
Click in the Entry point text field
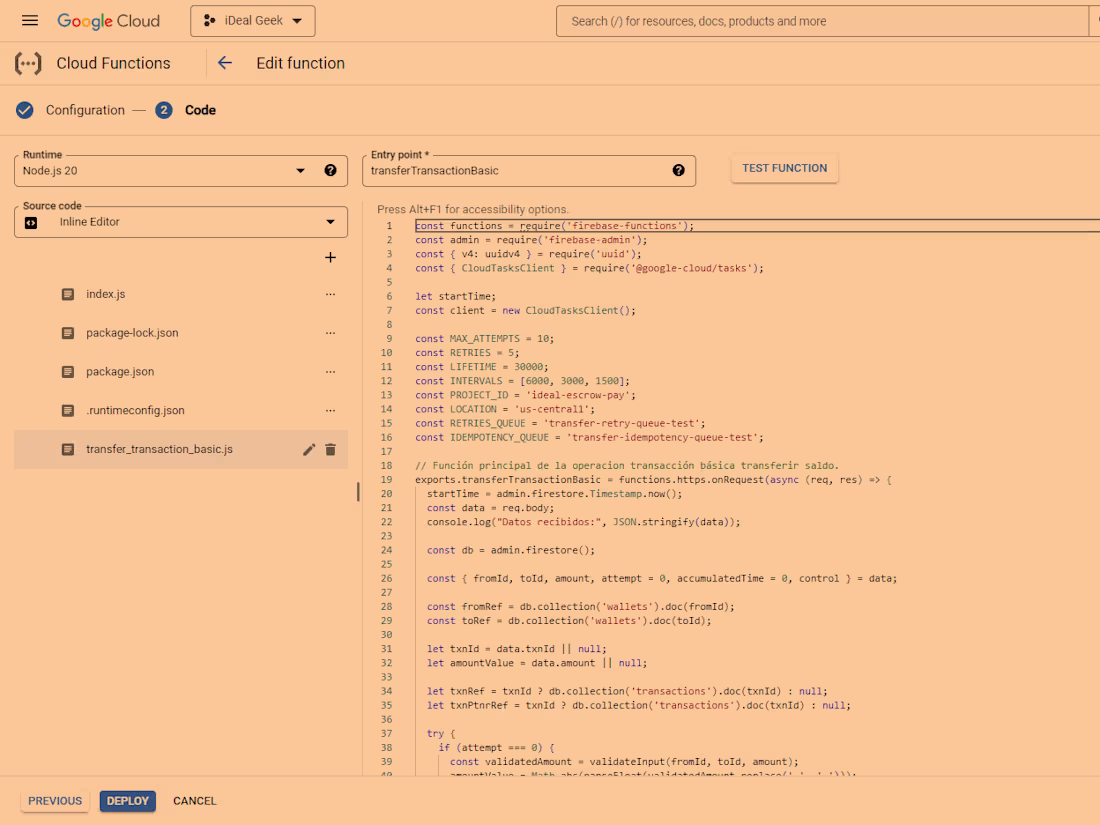510,171
